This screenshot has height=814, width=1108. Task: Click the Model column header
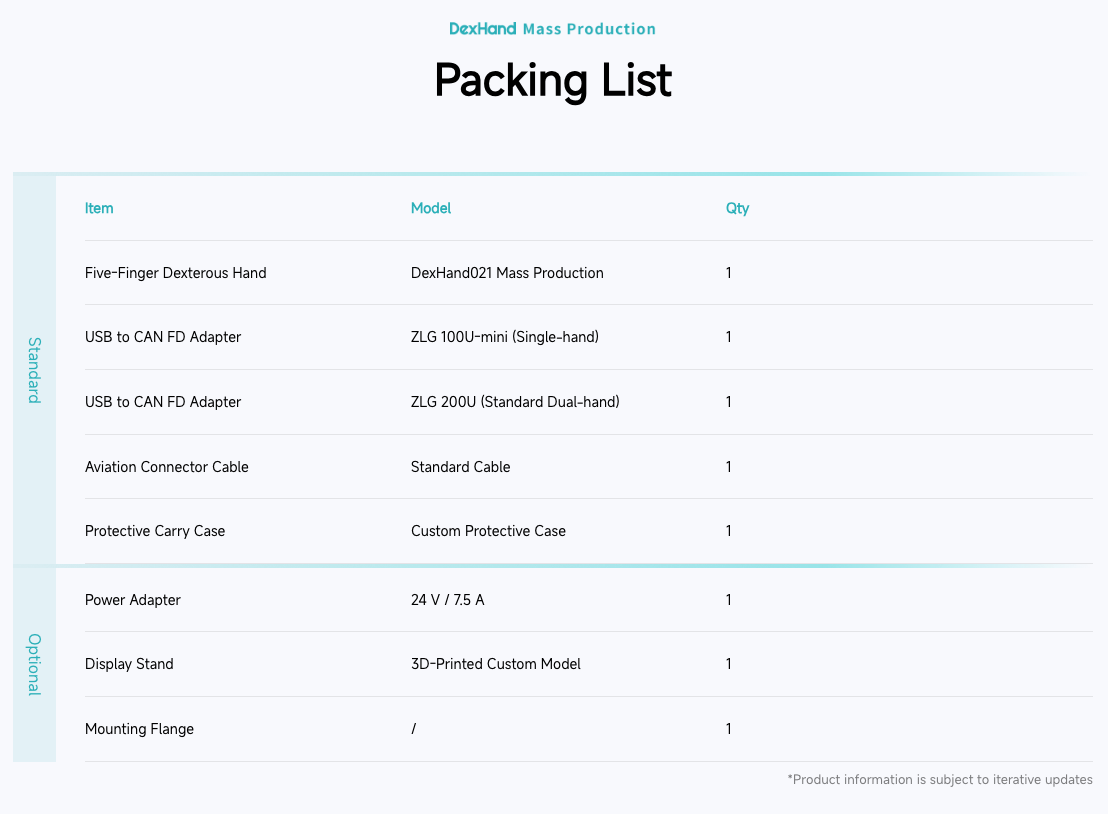[x=431, y=208]
